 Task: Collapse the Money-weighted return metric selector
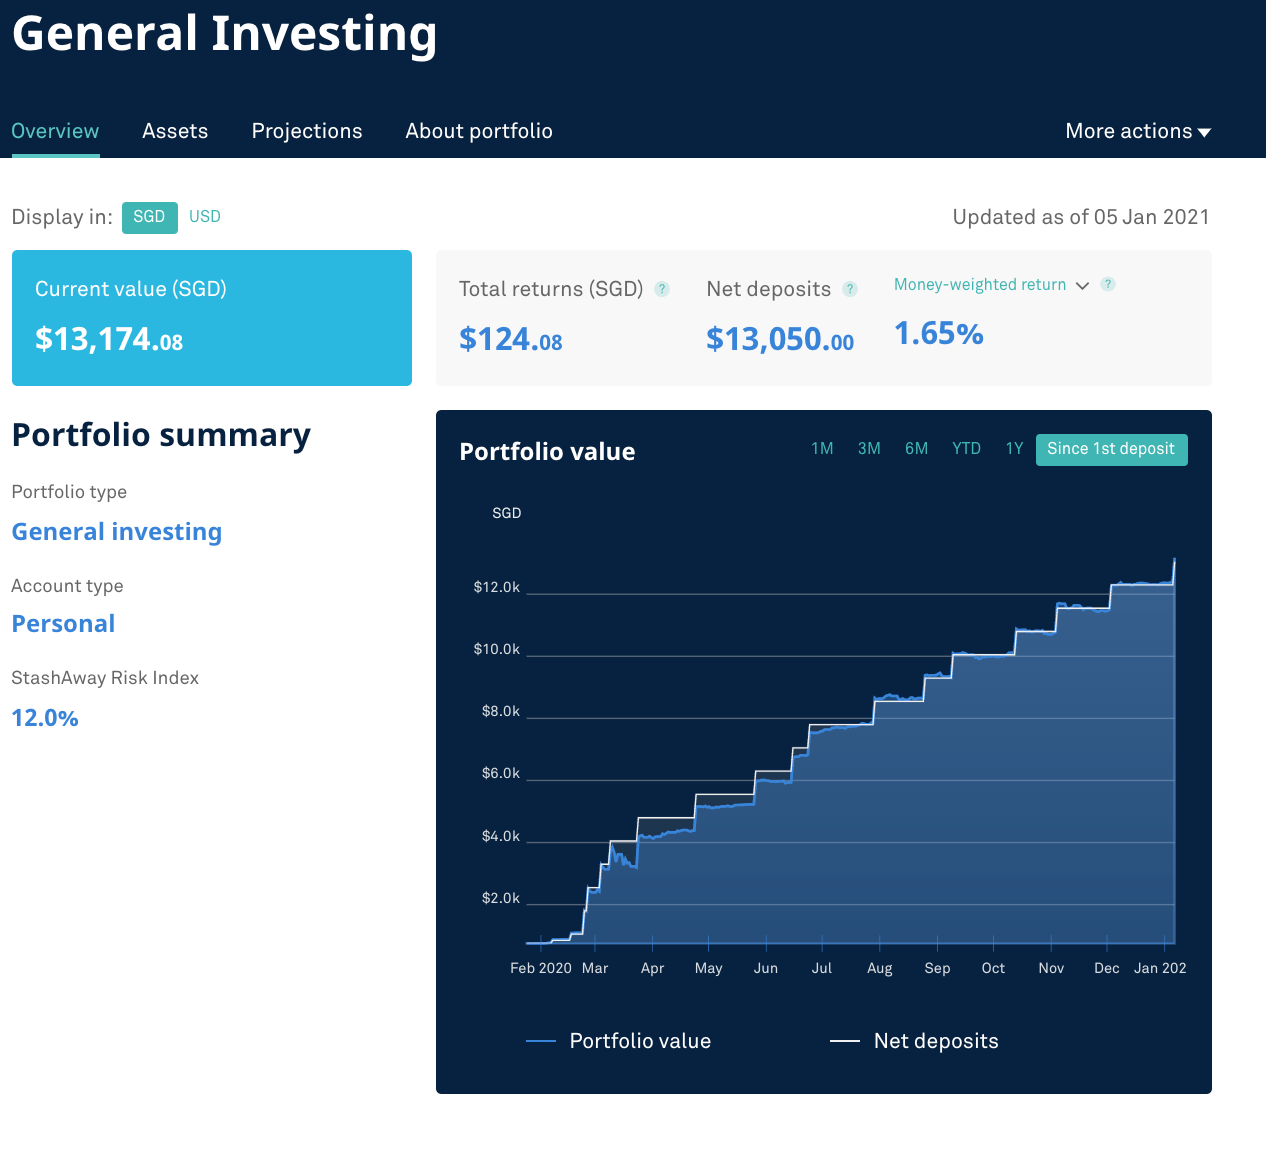pos(1082,285)
